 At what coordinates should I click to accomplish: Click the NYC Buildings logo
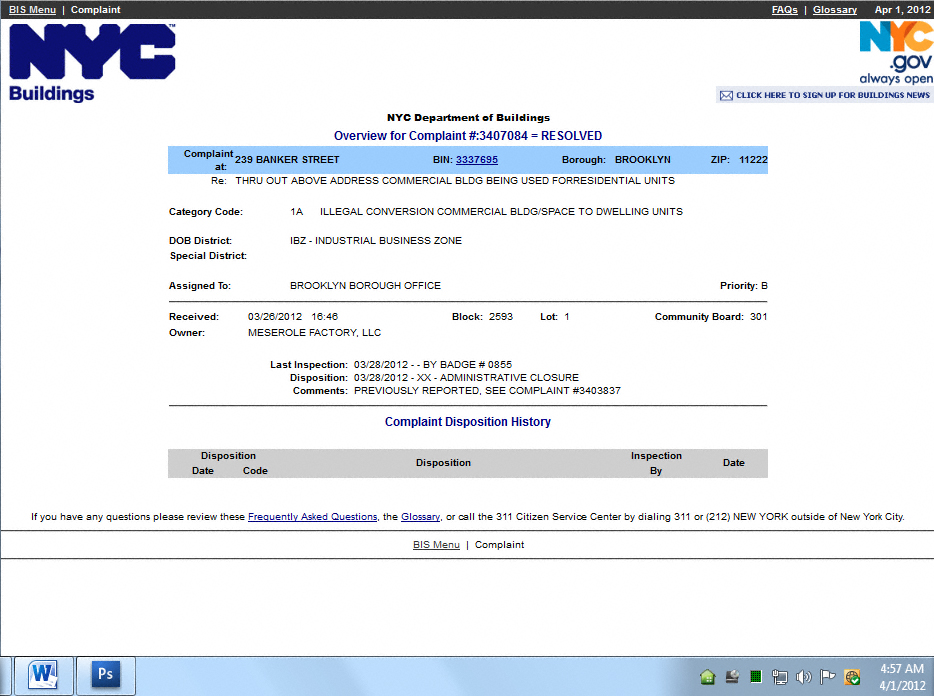[92, 62]
